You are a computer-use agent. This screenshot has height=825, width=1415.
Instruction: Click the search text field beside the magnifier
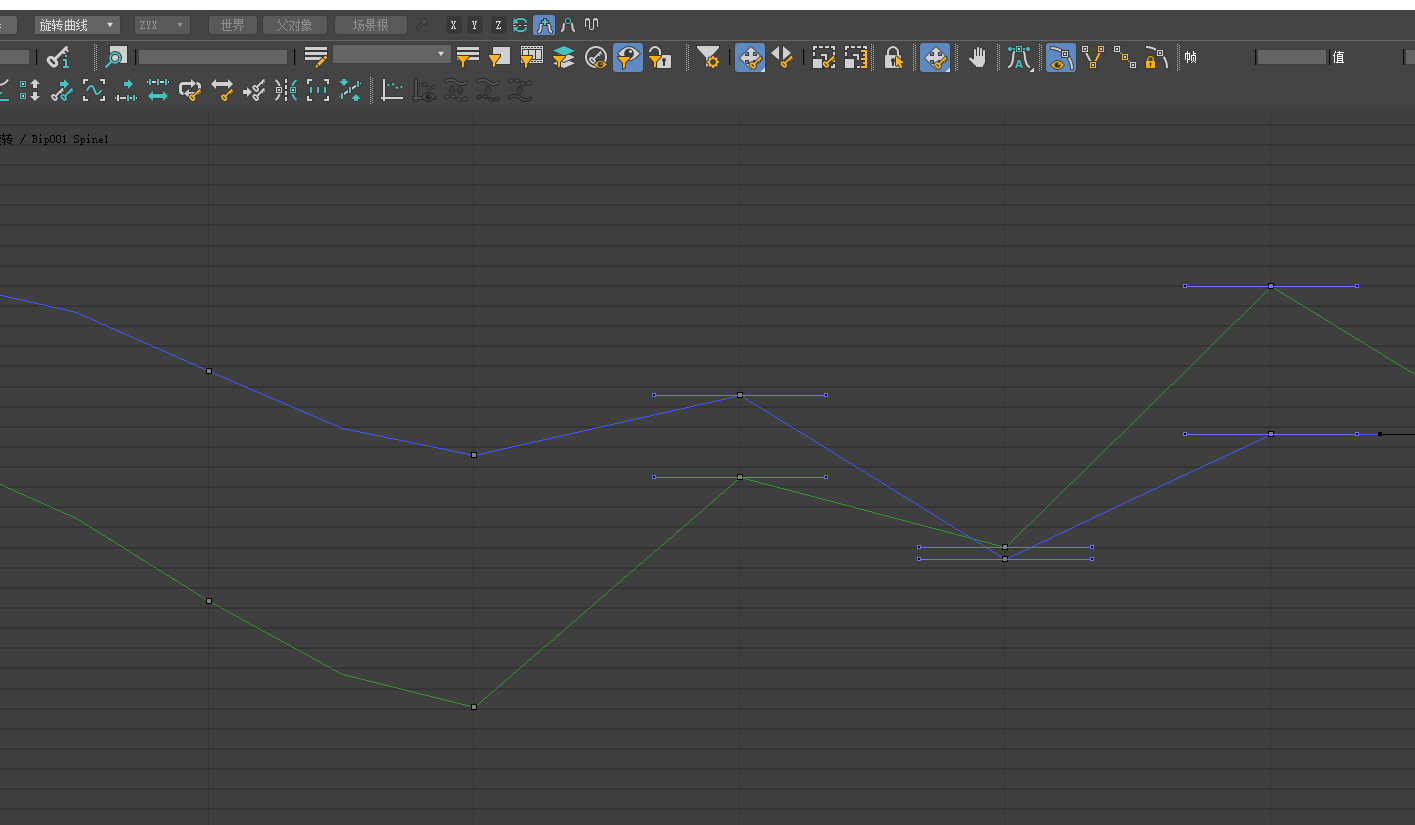coord(213,57)
